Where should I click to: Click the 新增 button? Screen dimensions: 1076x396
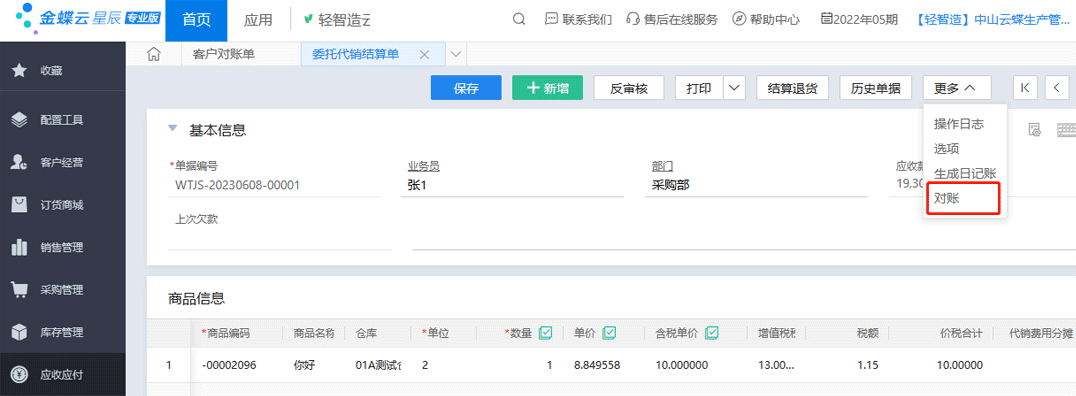pyautogui.click(x=548, y=88)
